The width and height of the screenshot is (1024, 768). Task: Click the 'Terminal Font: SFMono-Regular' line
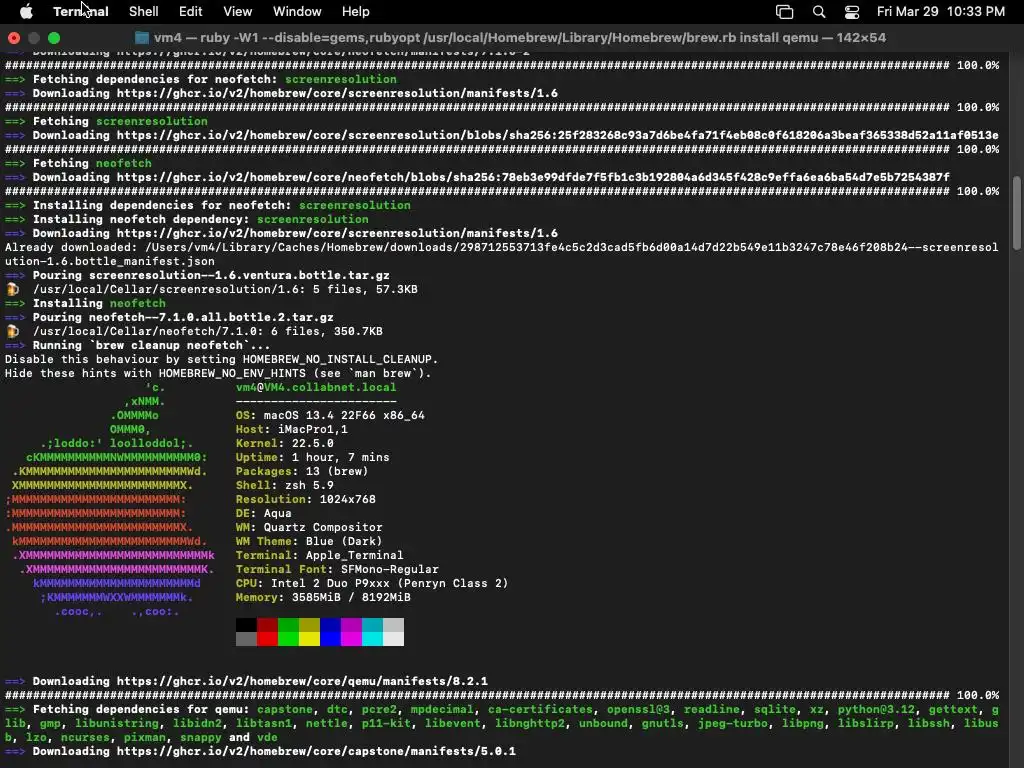(338, 569)
